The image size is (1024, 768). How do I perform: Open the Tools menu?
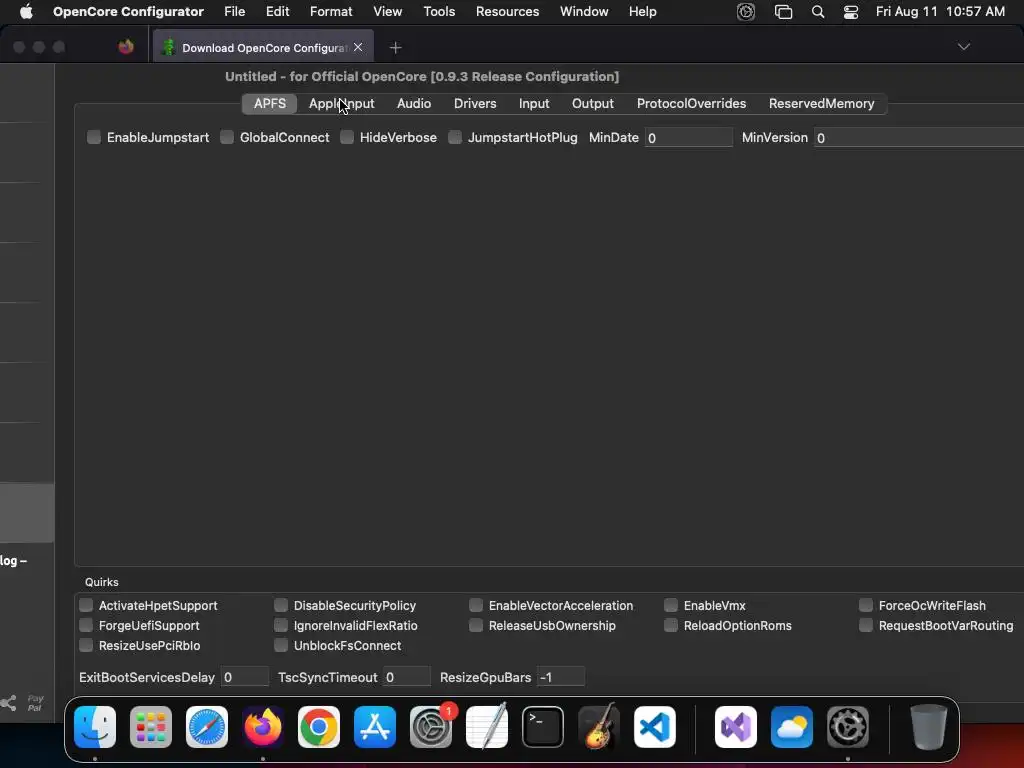coord(439,12)
